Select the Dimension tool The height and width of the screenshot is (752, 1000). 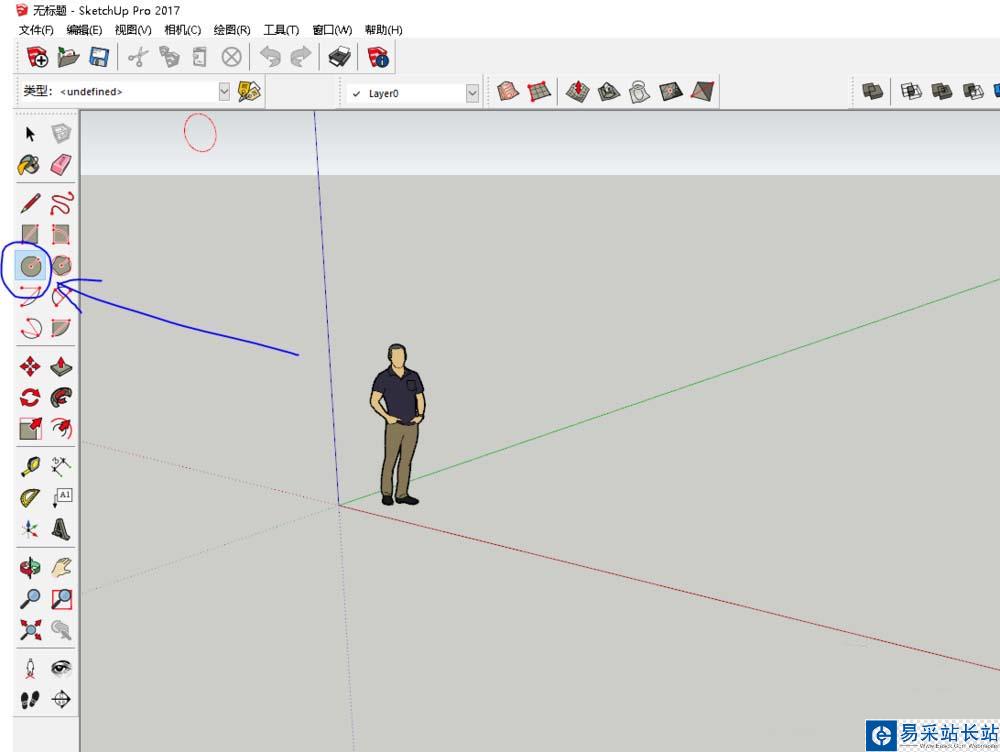(61, 467)
